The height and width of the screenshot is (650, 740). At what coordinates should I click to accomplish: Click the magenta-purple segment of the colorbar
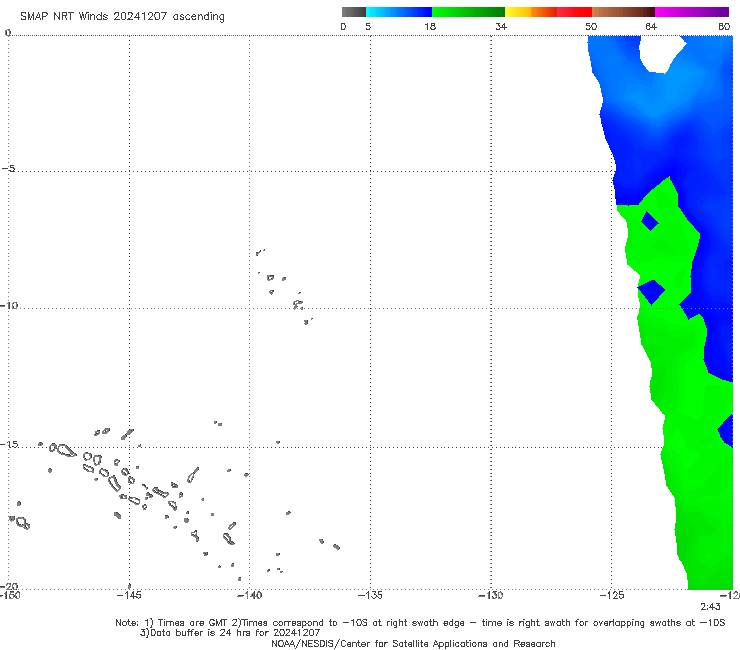coord(692,12)
